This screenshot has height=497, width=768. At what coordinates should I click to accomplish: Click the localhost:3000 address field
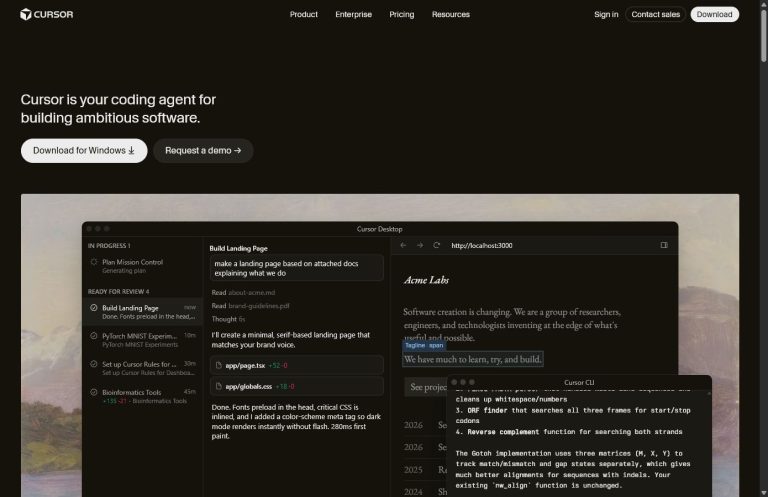coord(482,245)
